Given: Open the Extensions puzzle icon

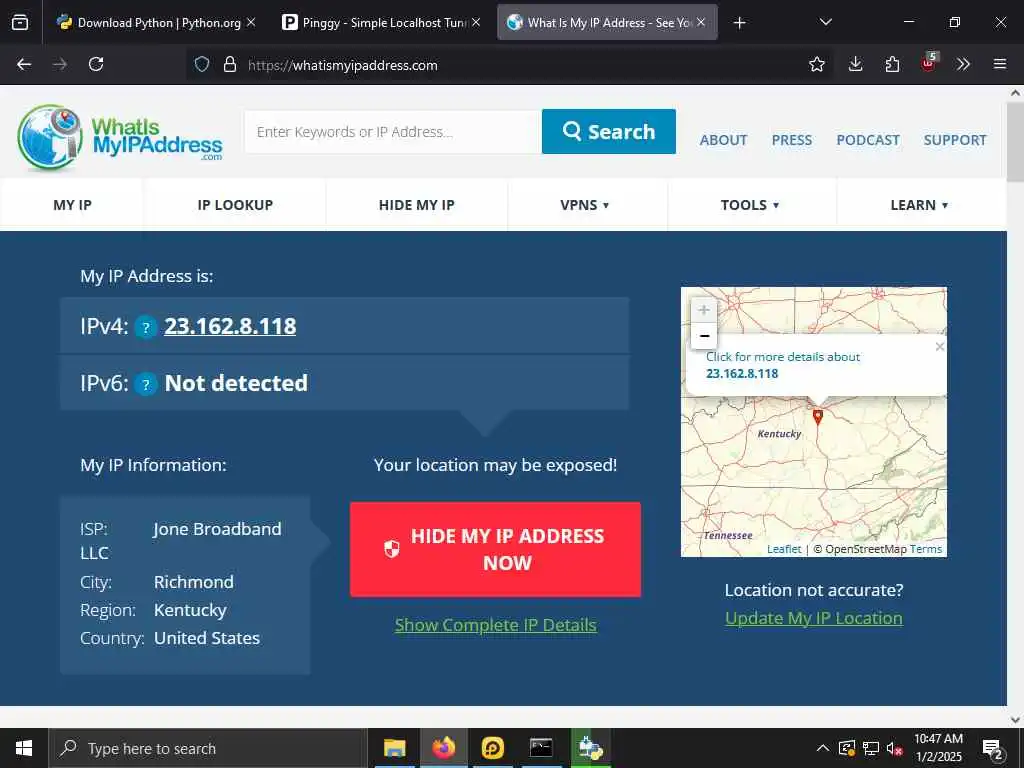Looking at the screenshot, I should pos(892,64).
